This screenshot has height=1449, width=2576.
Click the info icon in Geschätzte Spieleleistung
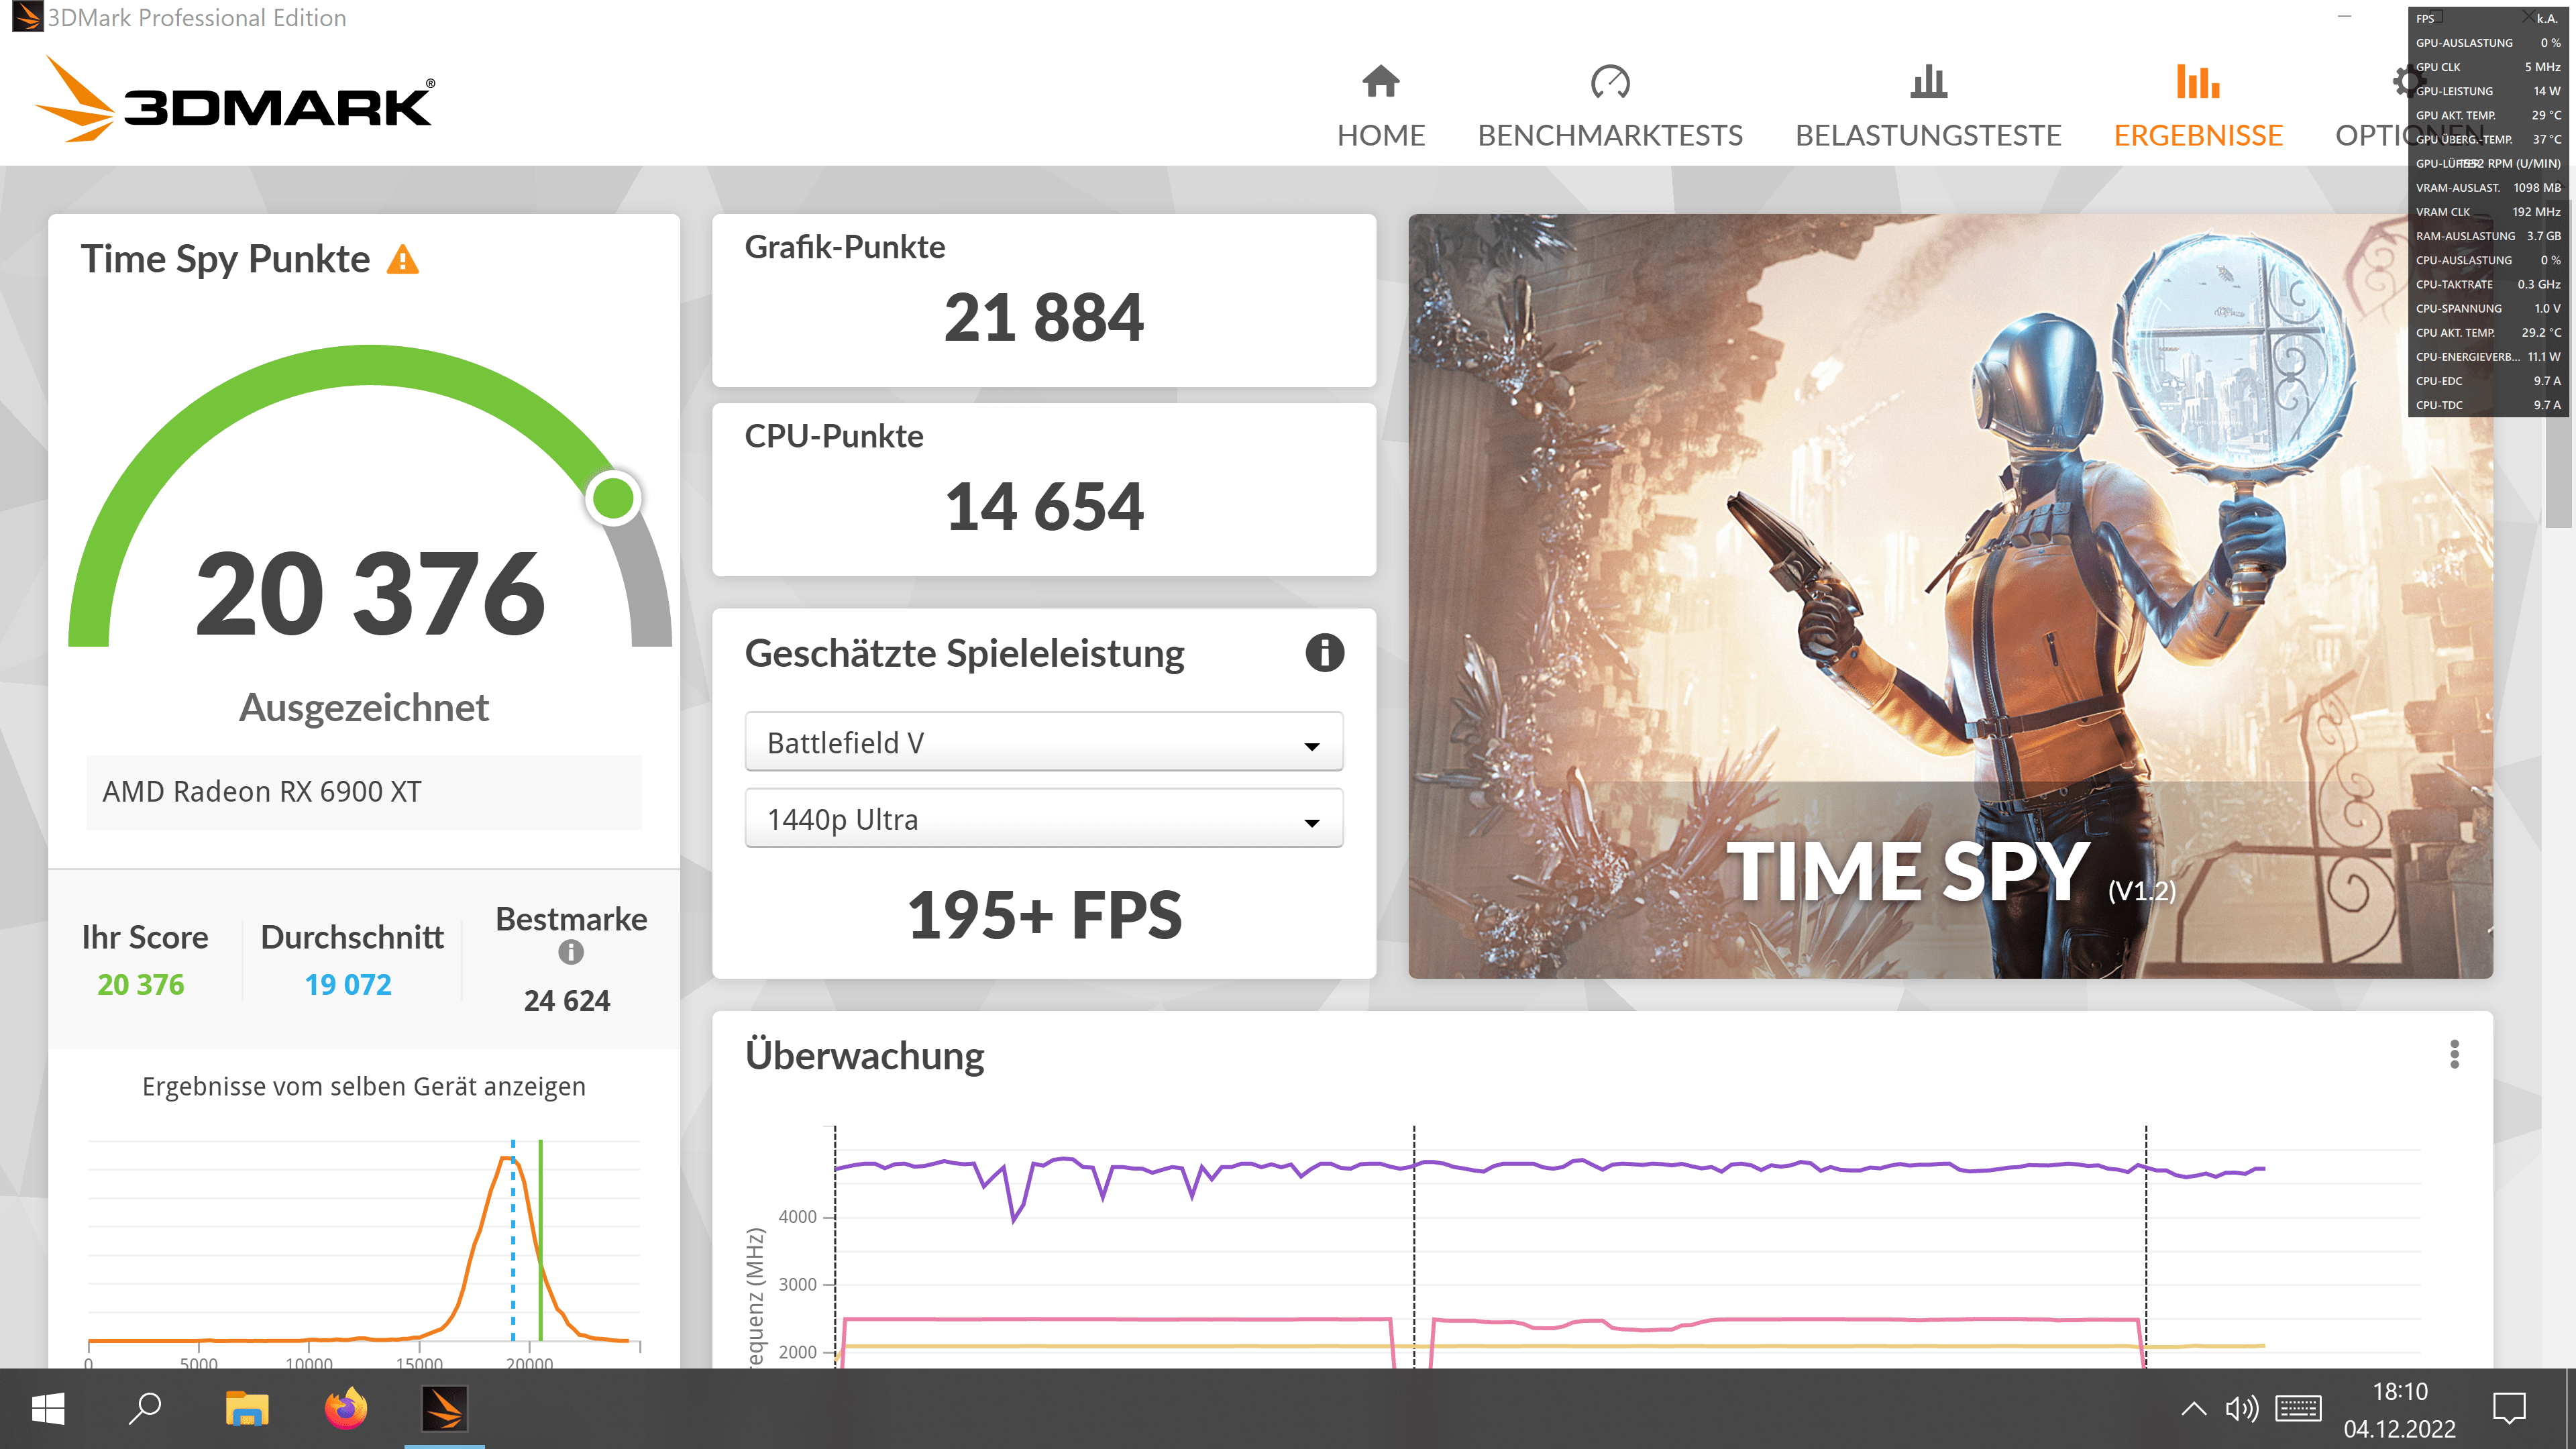point(1324,653)
